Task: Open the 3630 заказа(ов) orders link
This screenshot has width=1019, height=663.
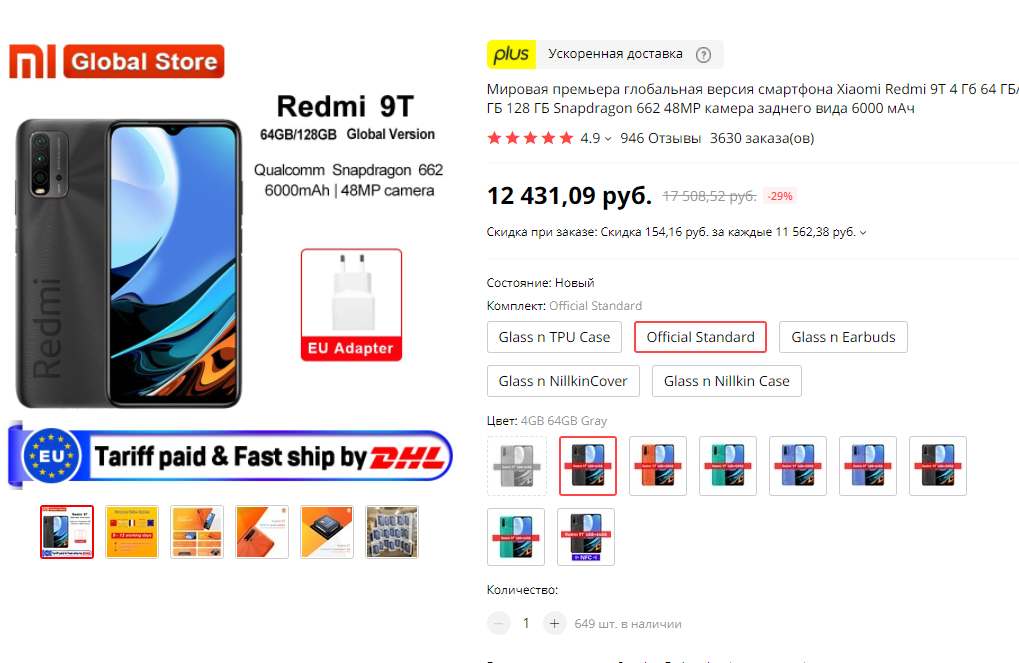Action: pos(762,138)
